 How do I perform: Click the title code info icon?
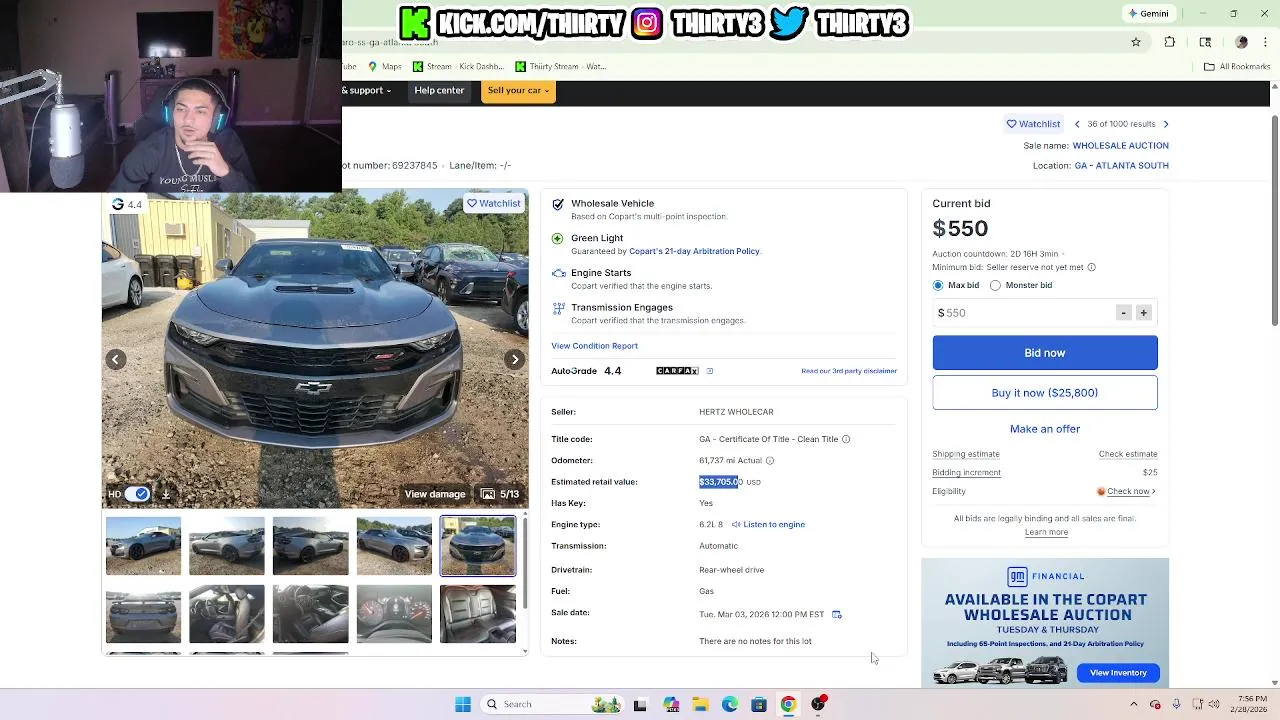click(846, 439)
